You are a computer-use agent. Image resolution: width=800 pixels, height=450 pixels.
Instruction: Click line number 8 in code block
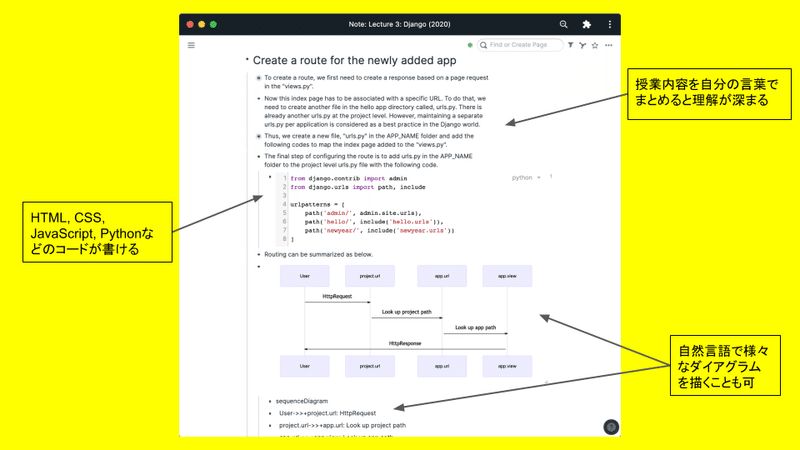[x=285, y=238]
